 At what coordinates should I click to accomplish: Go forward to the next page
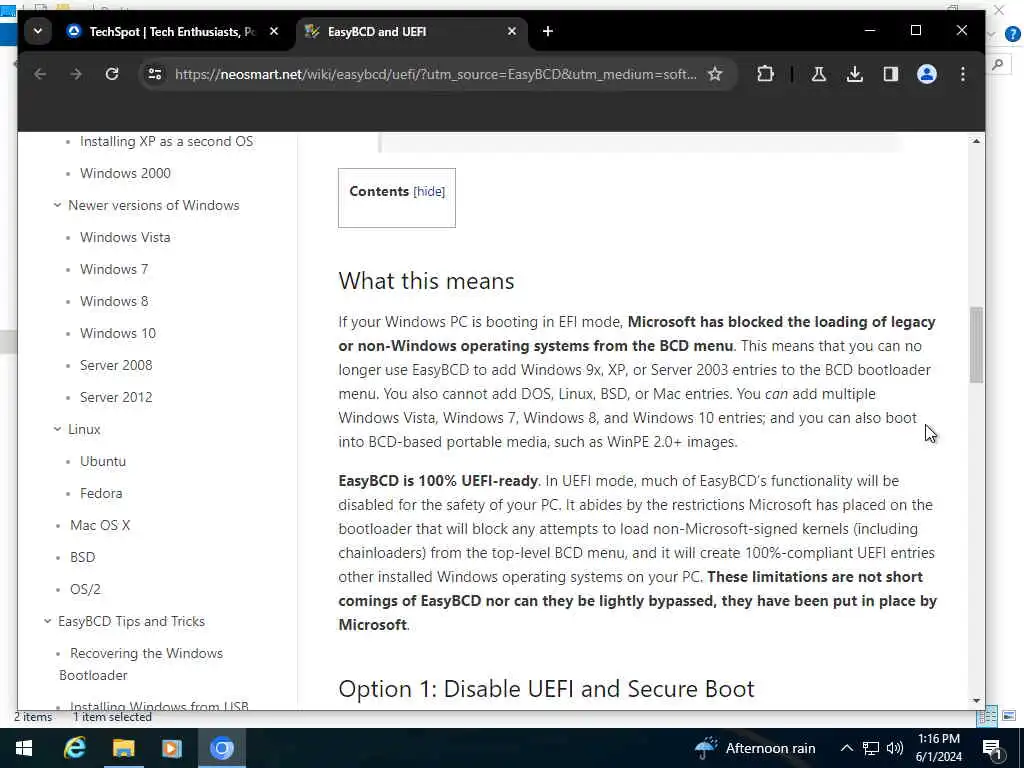(76, 74)
